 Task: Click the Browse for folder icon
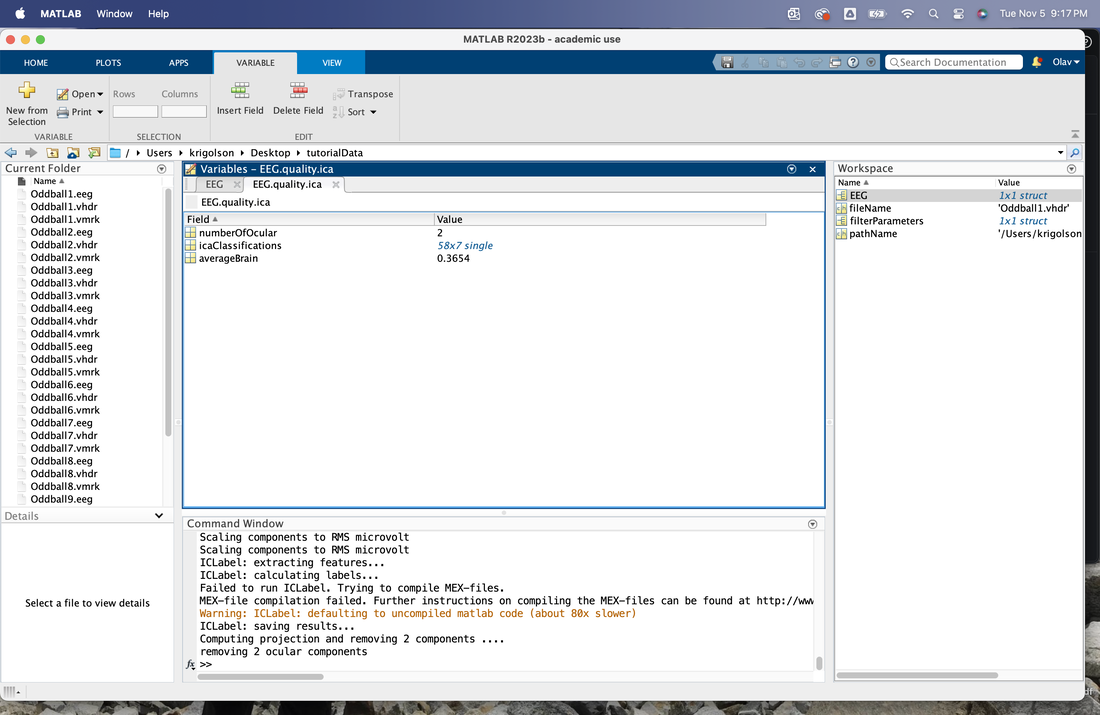(x=94, y=152)
